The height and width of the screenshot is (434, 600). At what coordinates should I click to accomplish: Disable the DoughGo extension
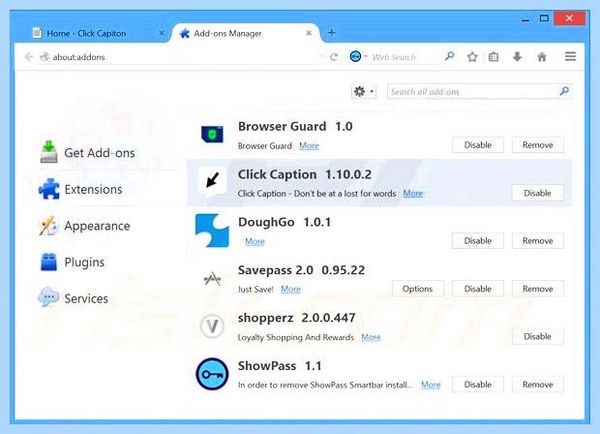478,241
